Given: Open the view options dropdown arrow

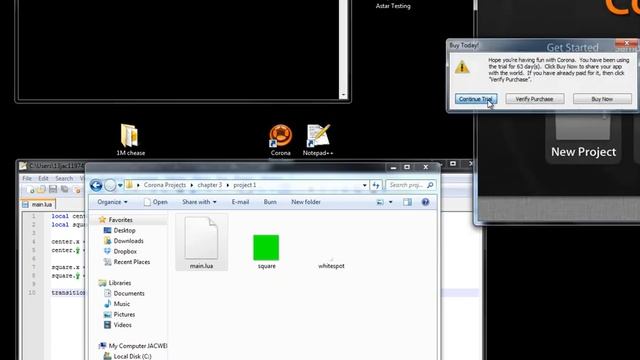Looking at the screenshot, I should tap(391, 202).
